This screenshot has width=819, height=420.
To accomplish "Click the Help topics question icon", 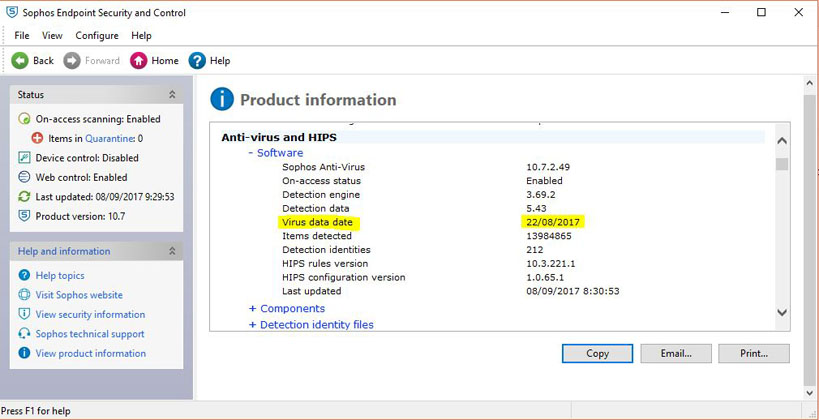I will pyautogui.click(x=24, y=275).
